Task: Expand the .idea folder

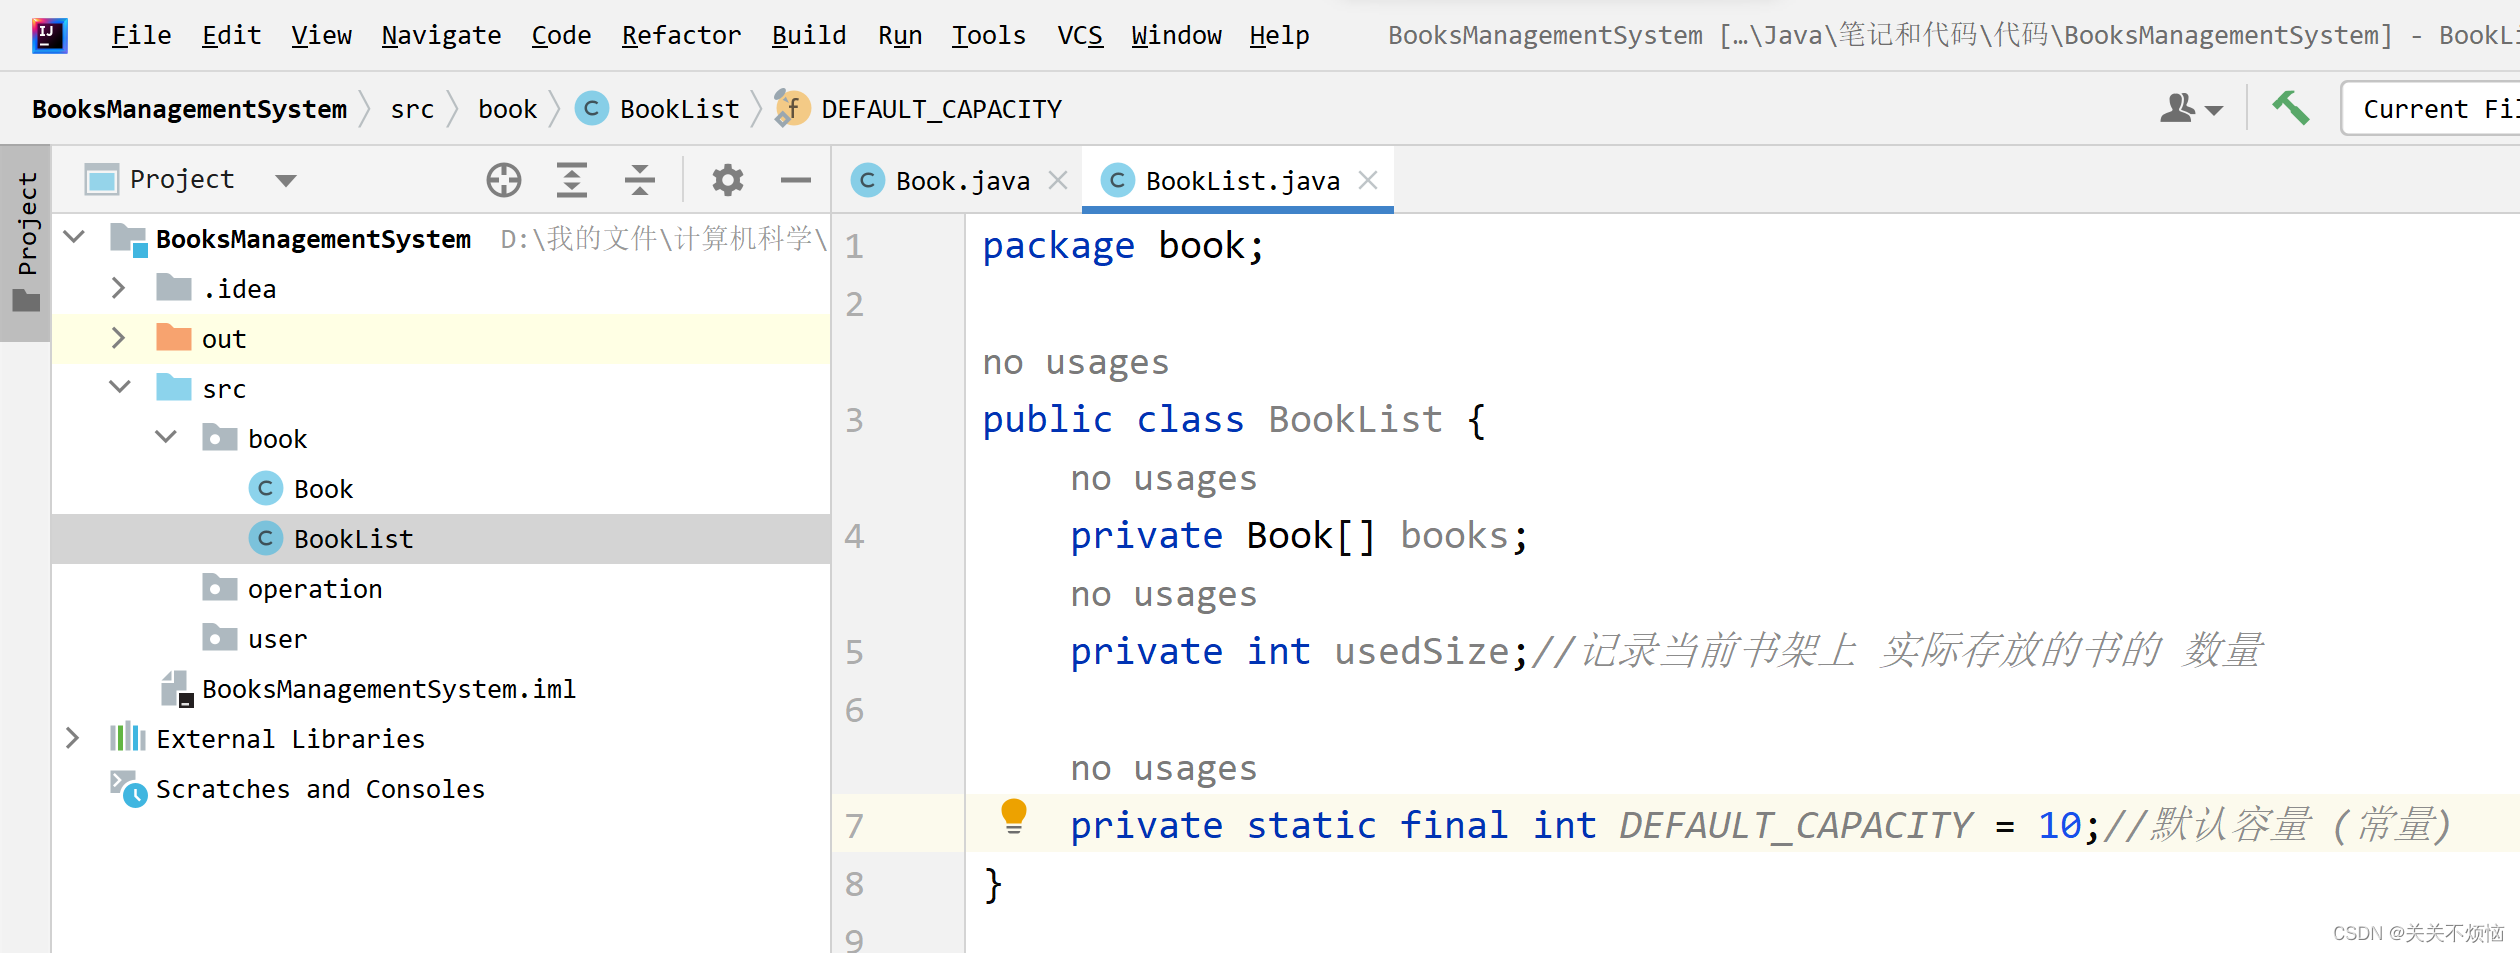Action: (118, 288)
